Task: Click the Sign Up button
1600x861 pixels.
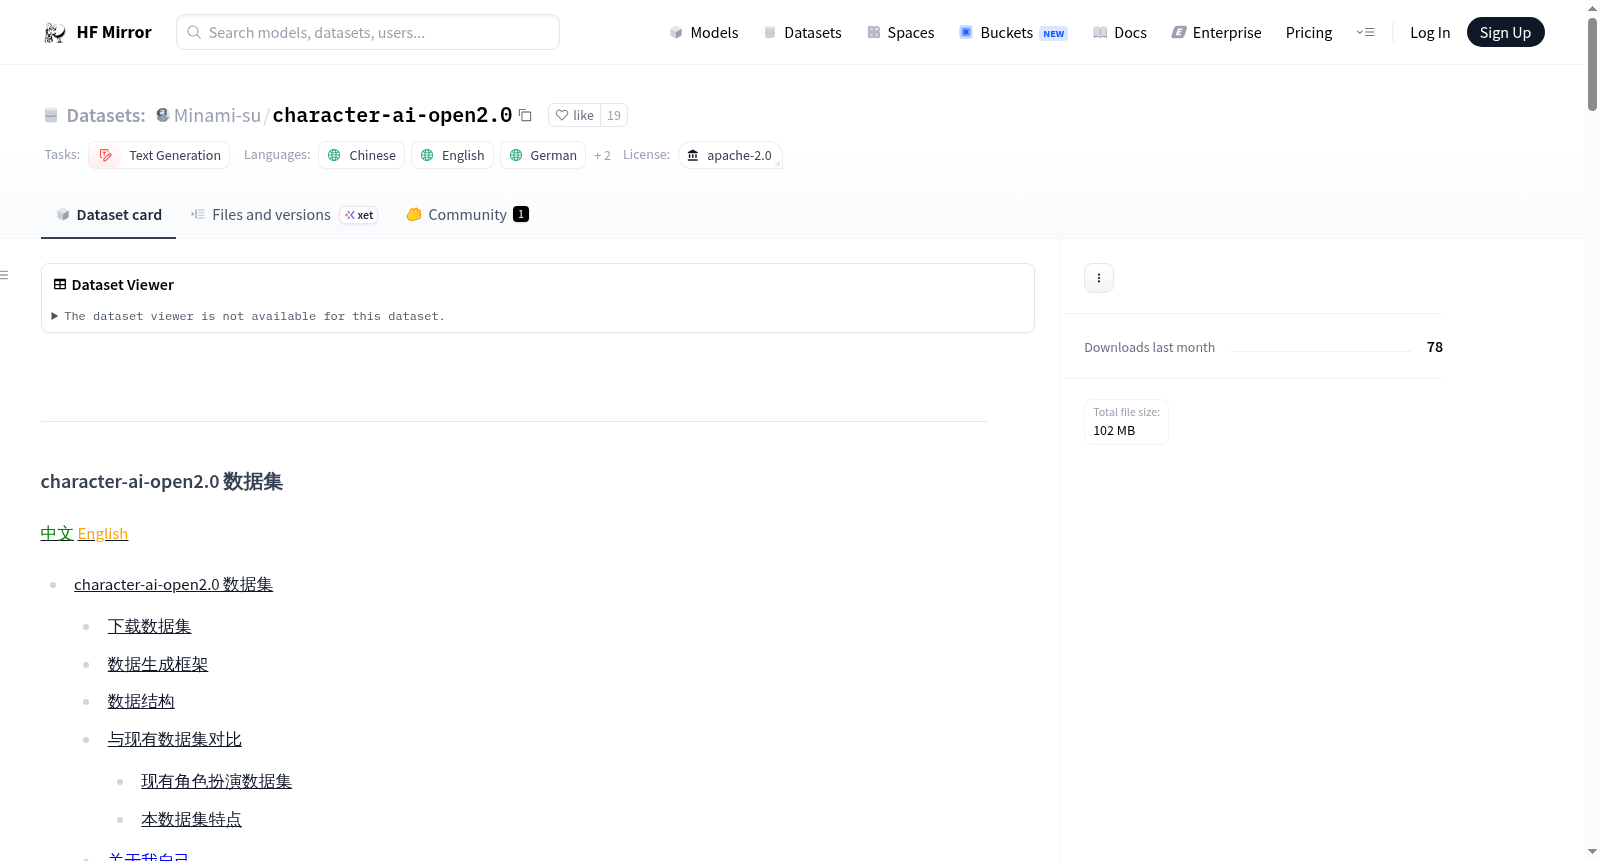Action: 1505,32
